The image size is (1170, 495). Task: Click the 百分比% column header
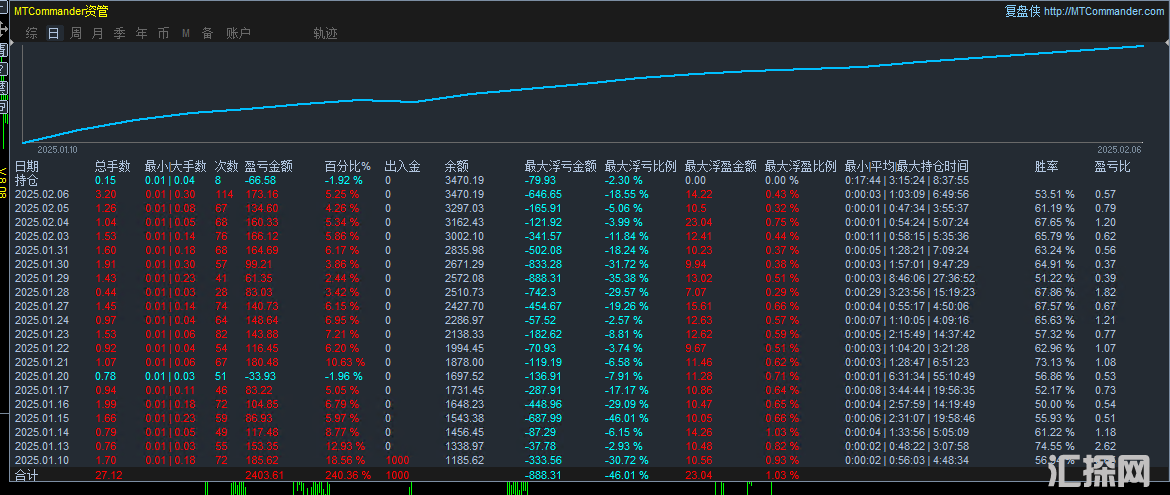348,166
